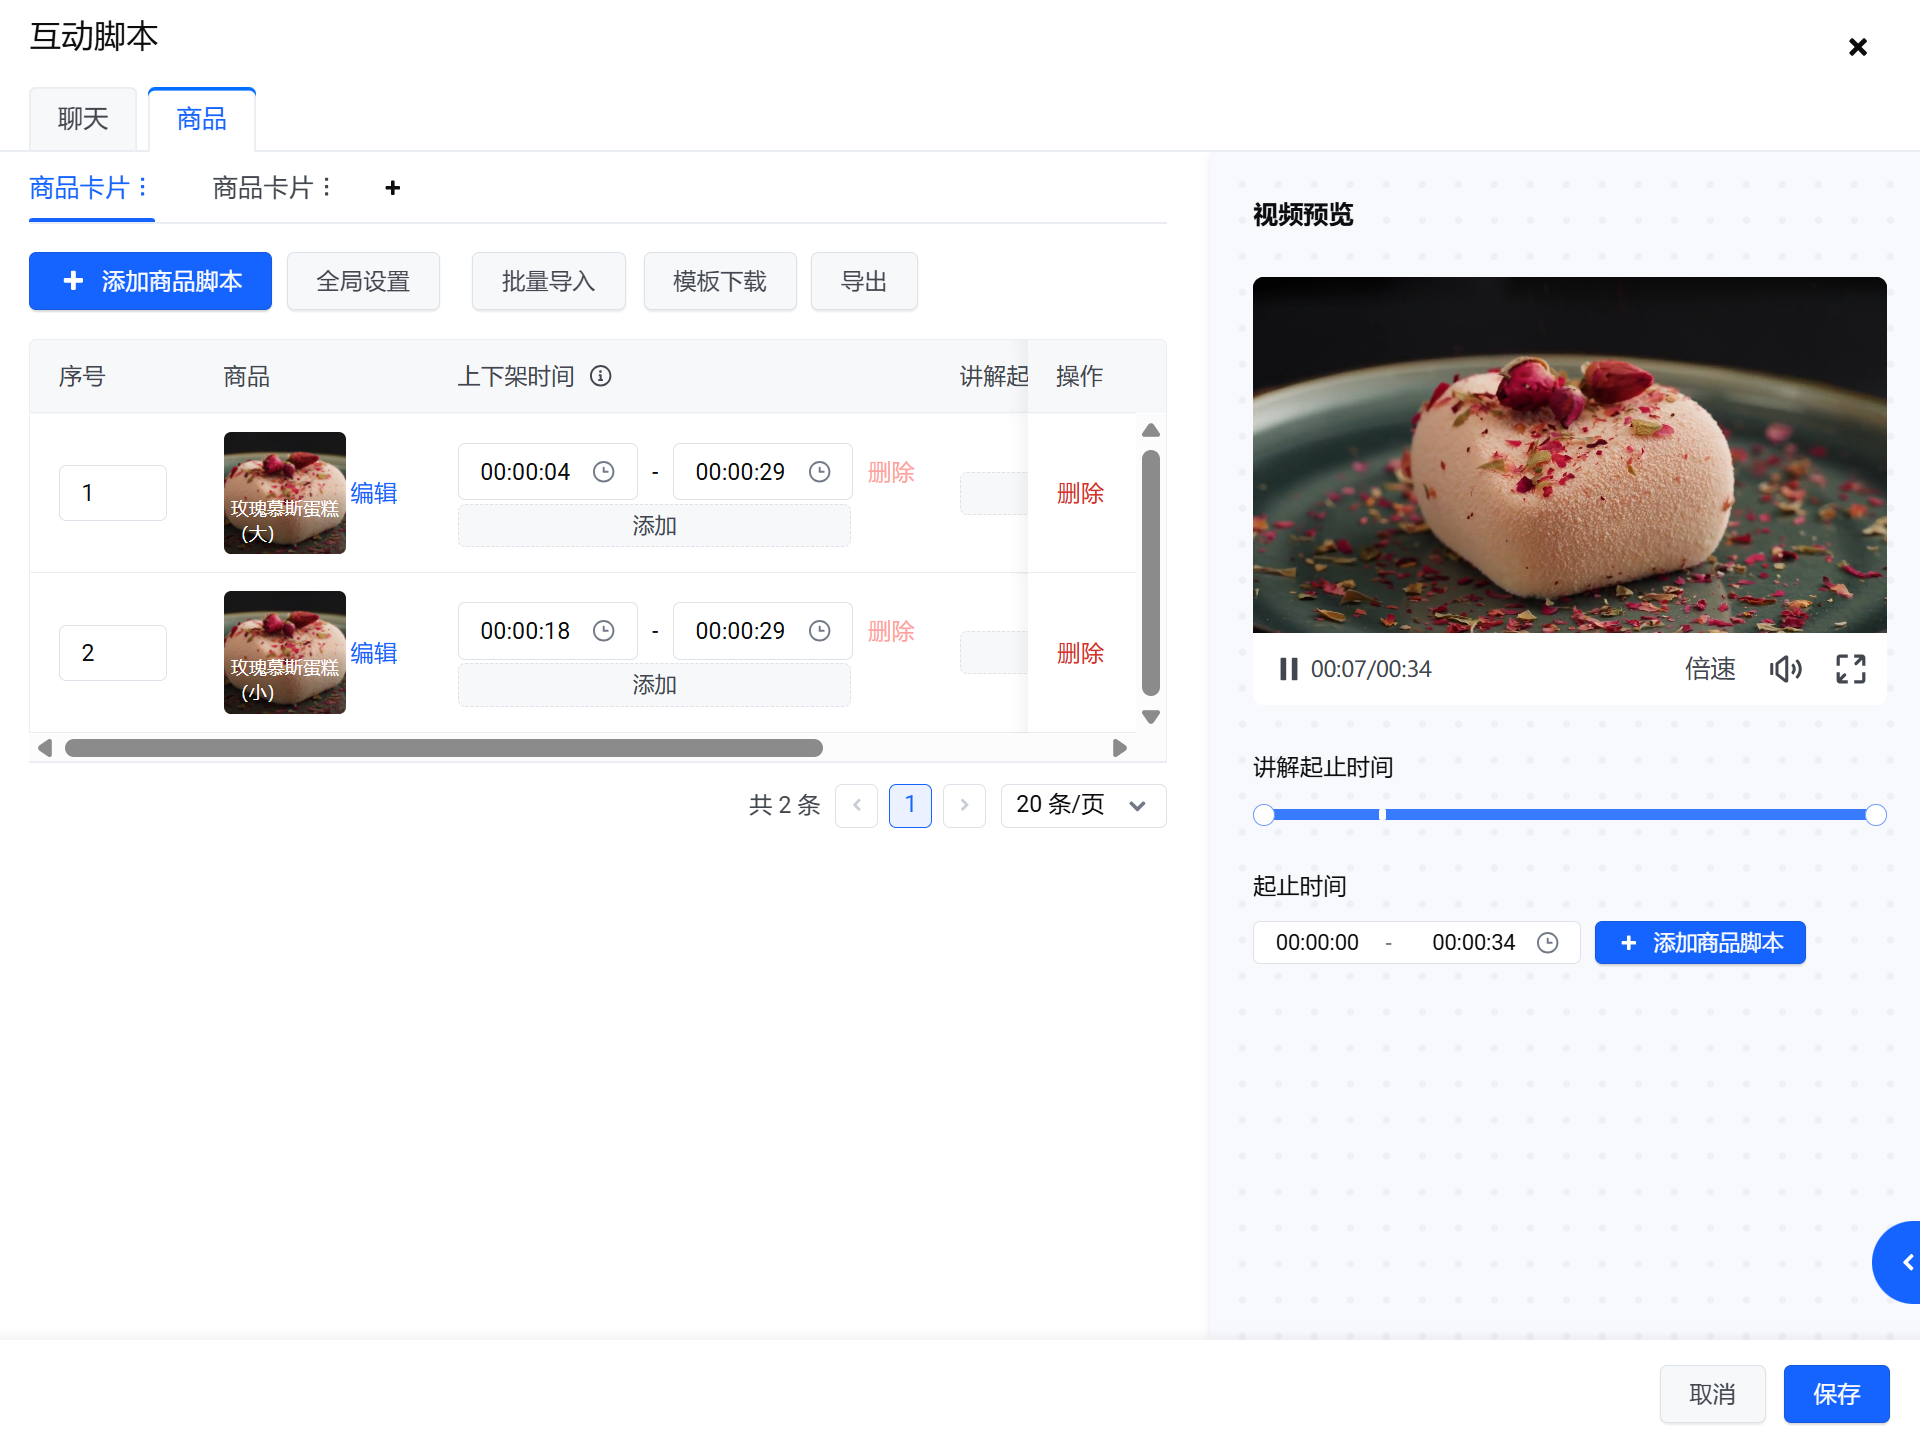This screenshot has width=1920, height=1436.
Task: Open clock picker for 00:00:04 start time
Action: (x=604, y=472)
